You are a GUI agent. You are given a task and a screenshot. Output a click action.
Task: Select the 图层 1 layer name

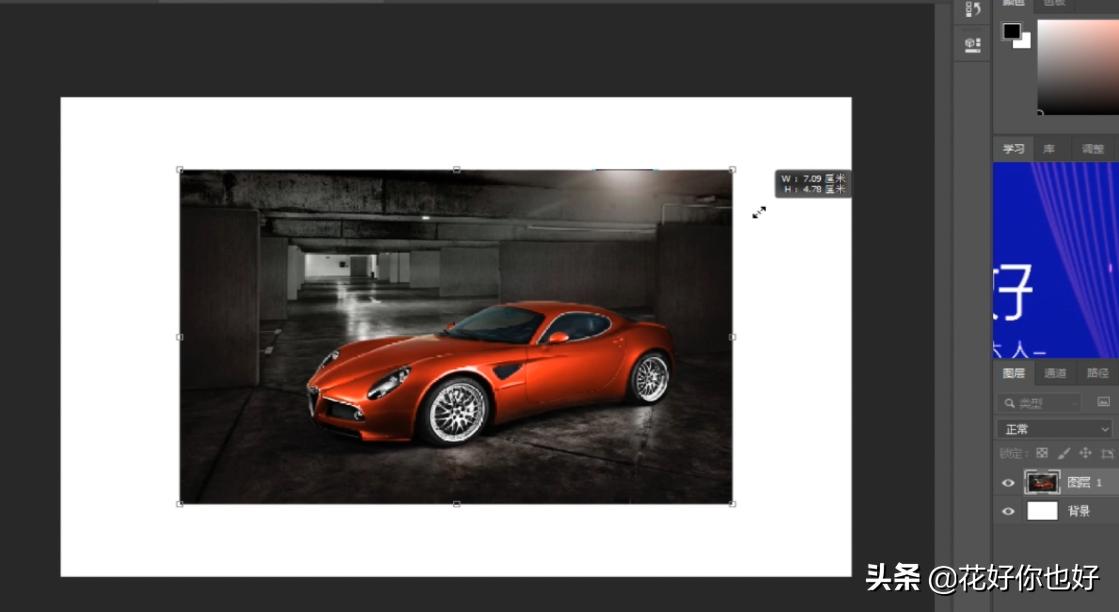coord(1085,483)
